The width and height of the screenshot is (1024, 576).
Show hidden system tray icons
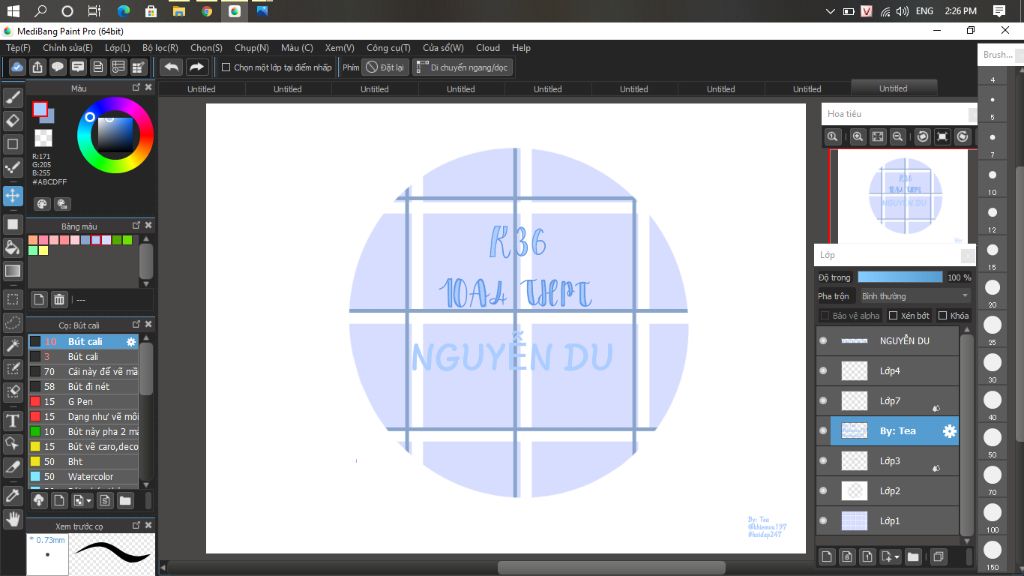pyautogui.click(x=829, y=11)
